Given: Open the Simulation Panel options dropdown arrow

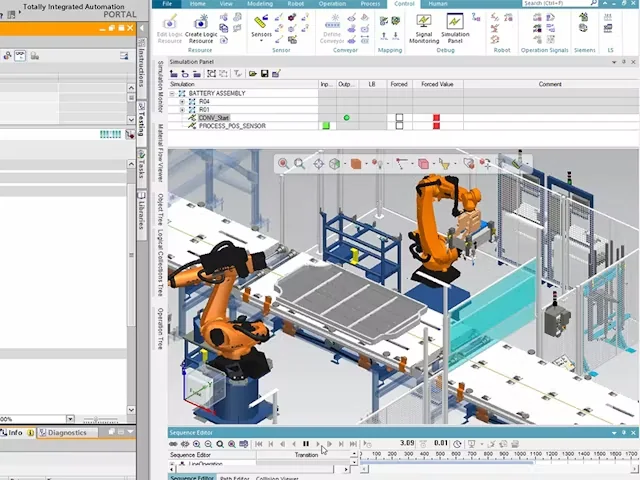Looking at the screenshot, I should 614,62.
